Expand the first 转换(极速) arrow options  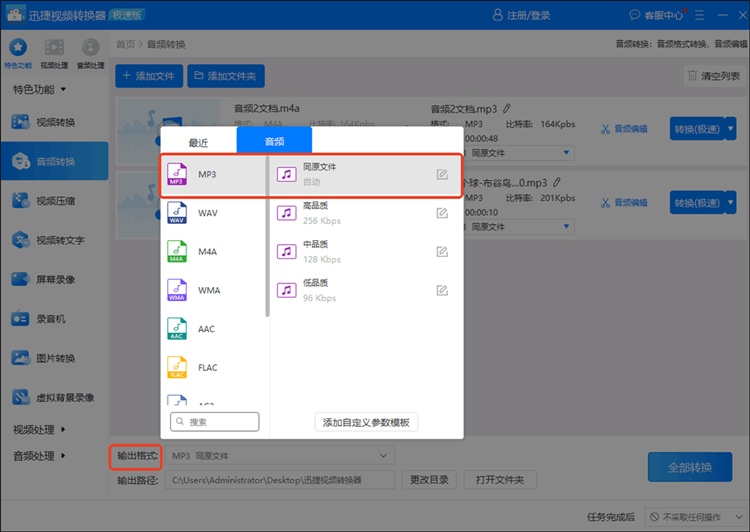(x=730, y=128)
